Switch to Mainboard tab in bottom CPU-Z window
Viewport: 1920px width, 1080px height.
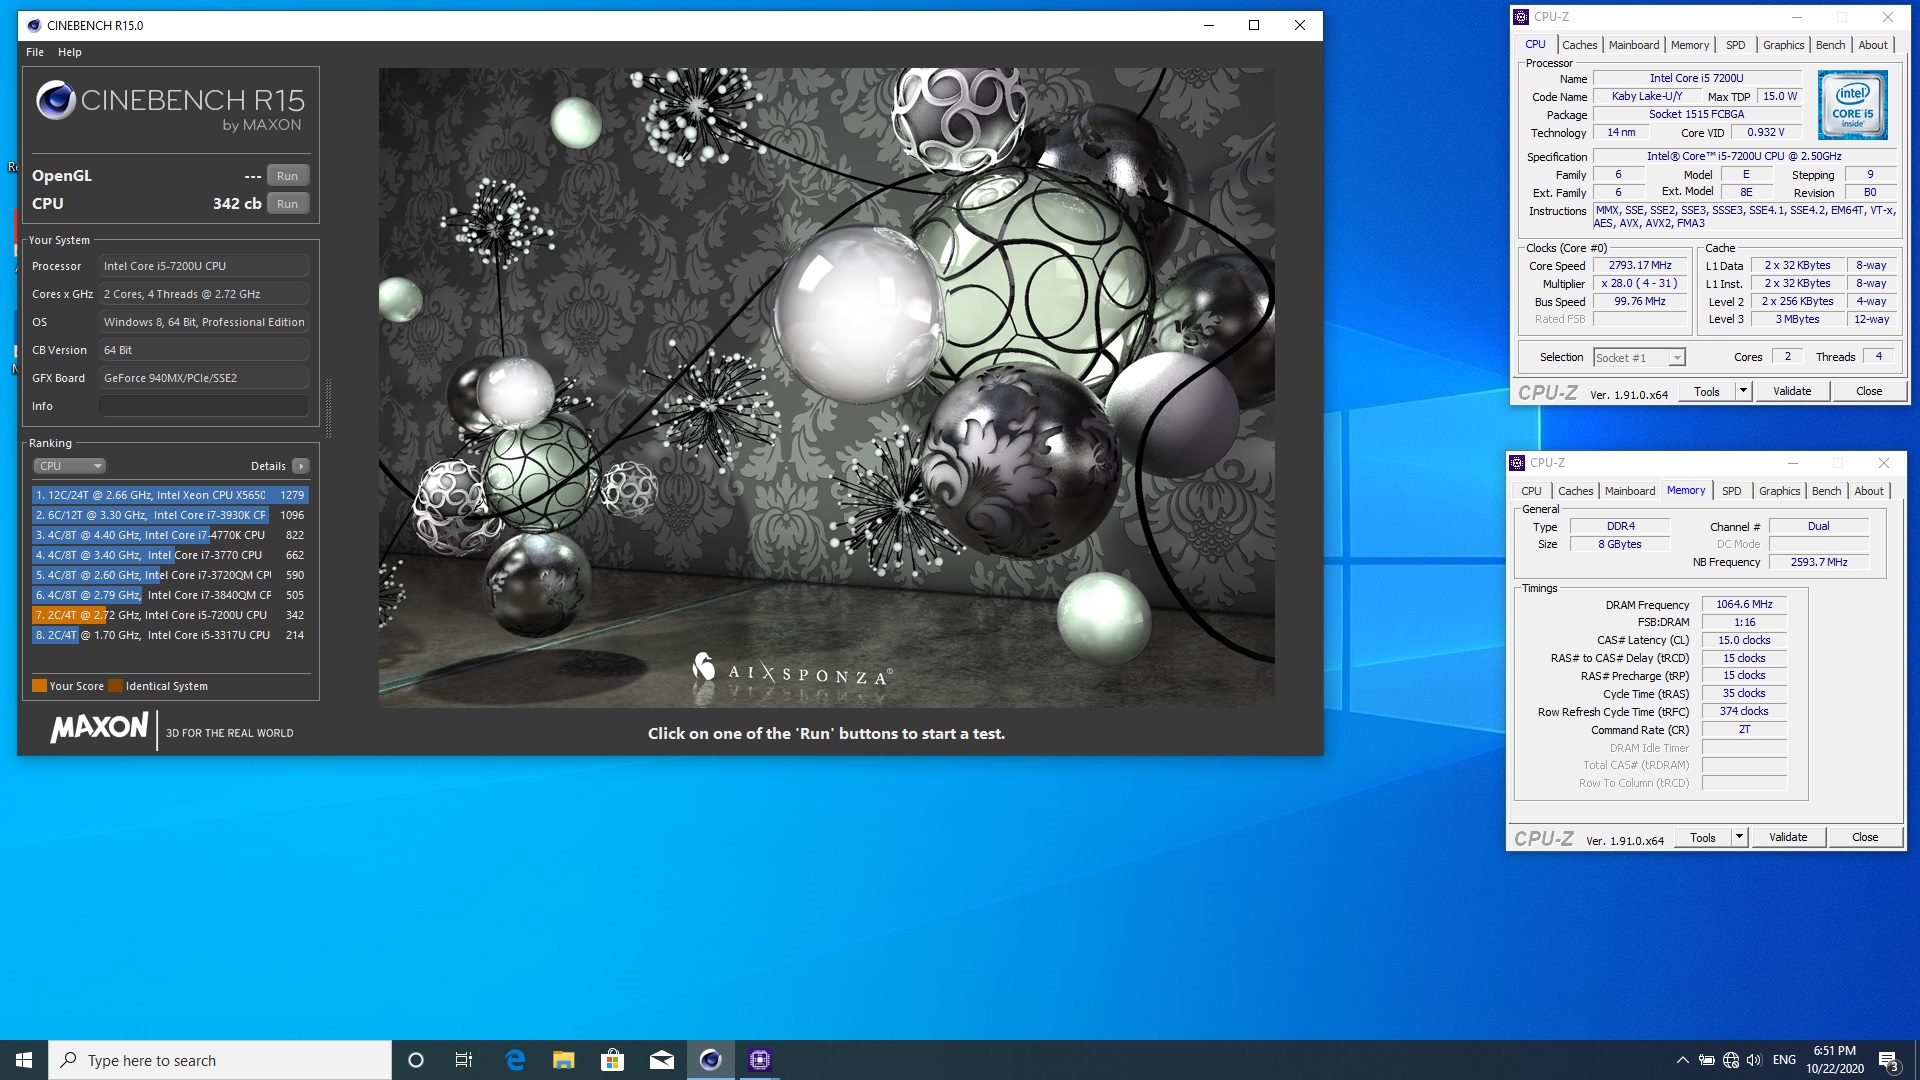coord(1630,491)
